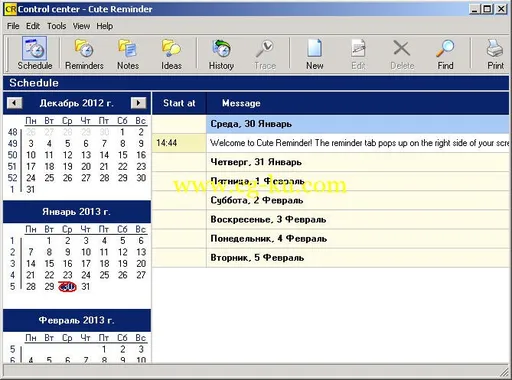Select January 30 circled date
Image resolution: width=512 pixels, height=380 pixels.
(x=67, y=286)
